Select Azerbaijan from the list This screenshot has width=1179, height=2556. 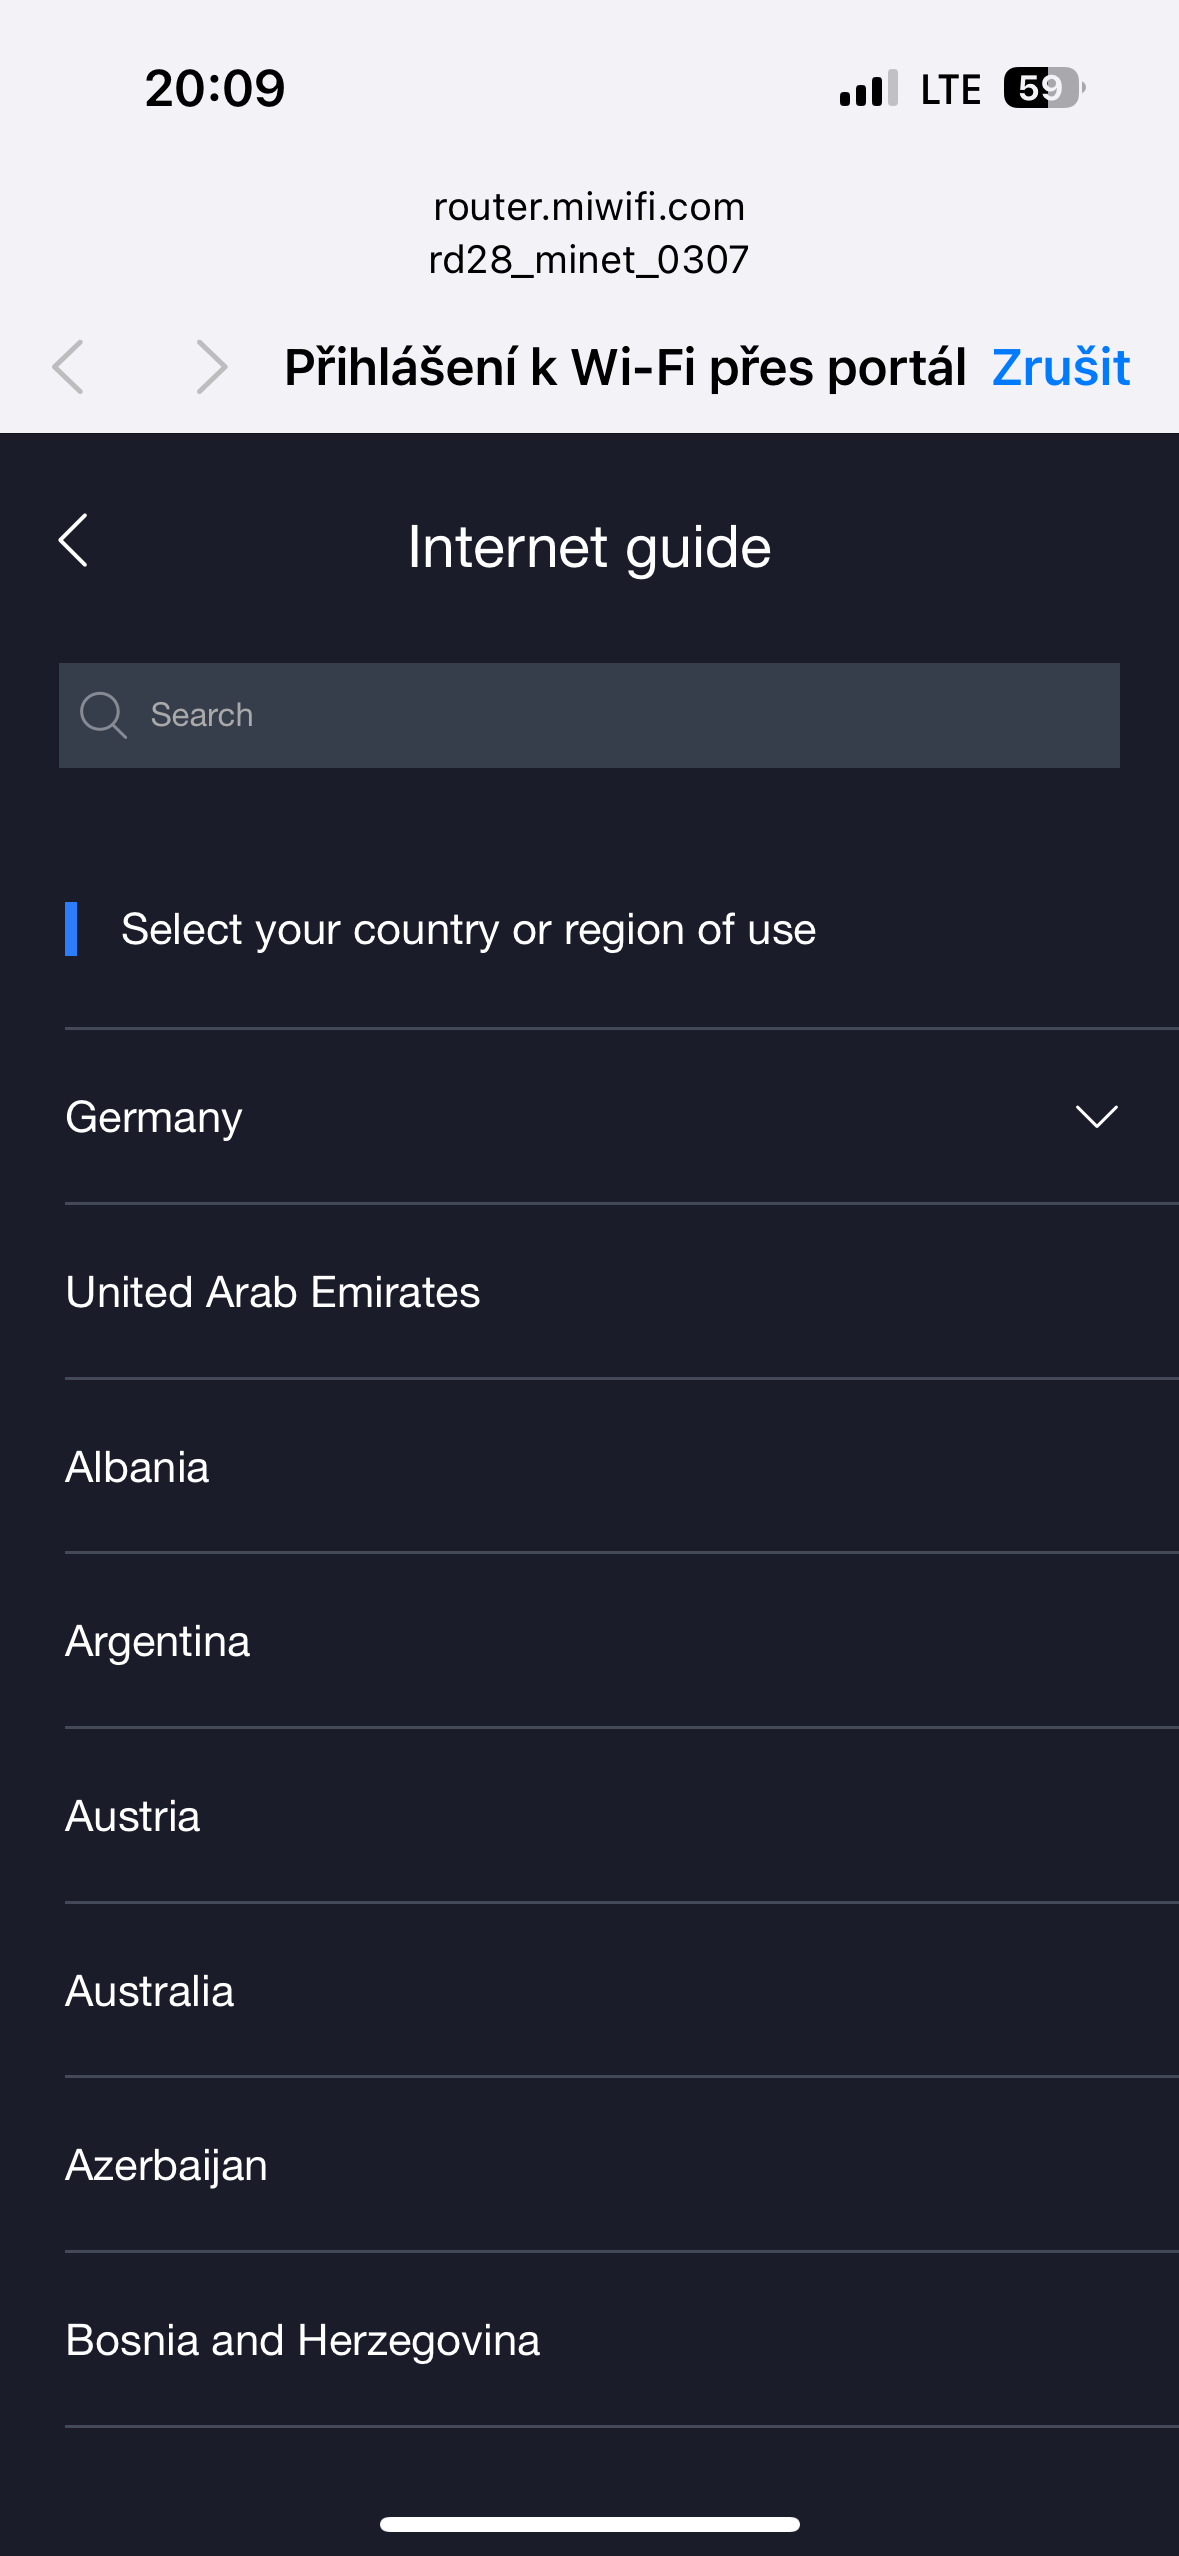(x=167, y=2165)
